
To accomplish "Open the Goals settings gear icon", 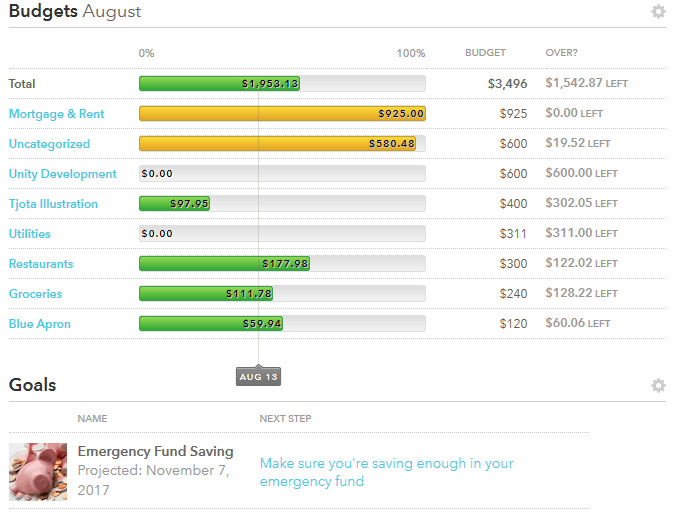I will tap(657, 386).
